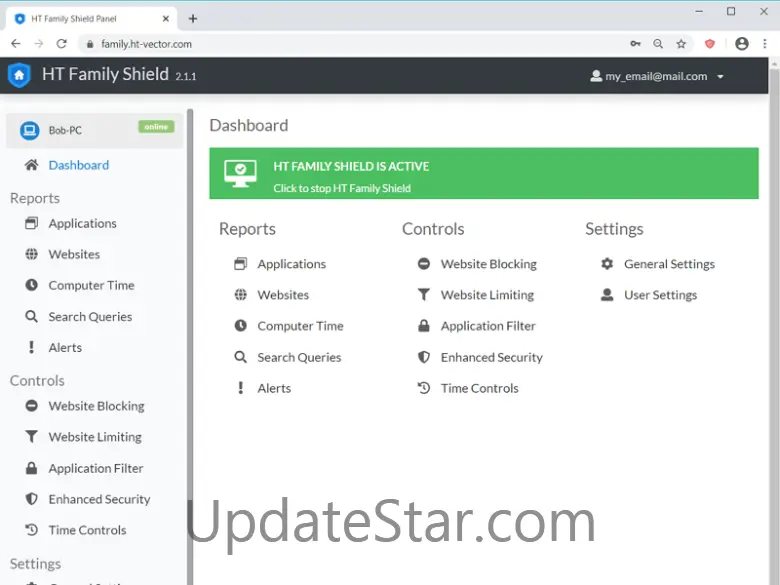Click the Alerts exclamation icon in main panel
The width and height of the screenshot is (780, 585).
(x=240, y=388)
